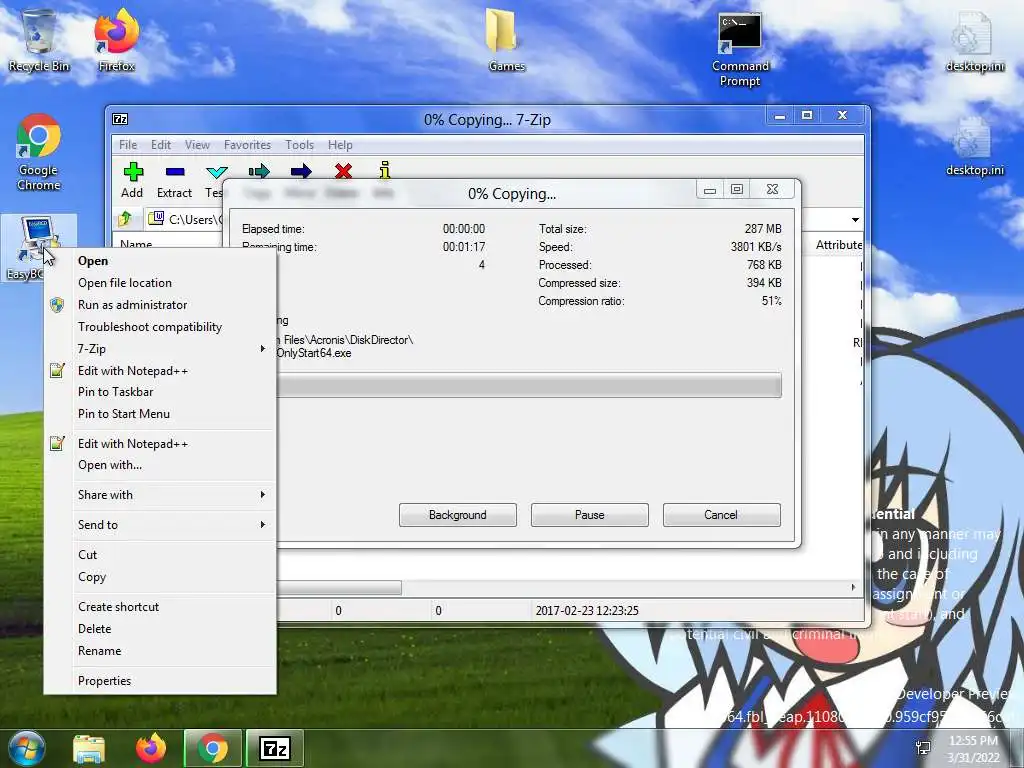Click the 7z icon in 7-Zip title bar

[x=120, y=119]
